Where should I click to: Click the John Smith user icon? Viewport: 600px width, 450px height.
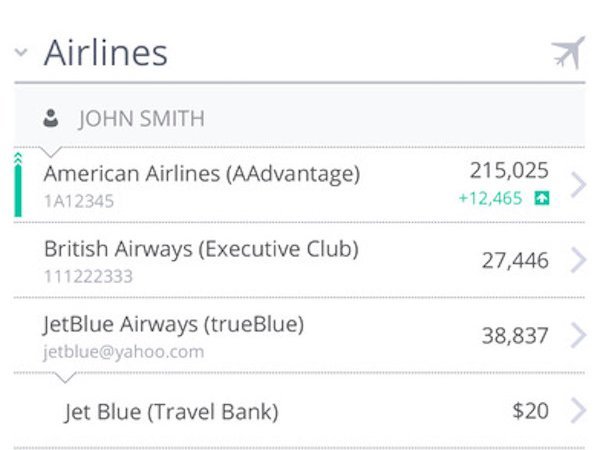coord(51,118)
